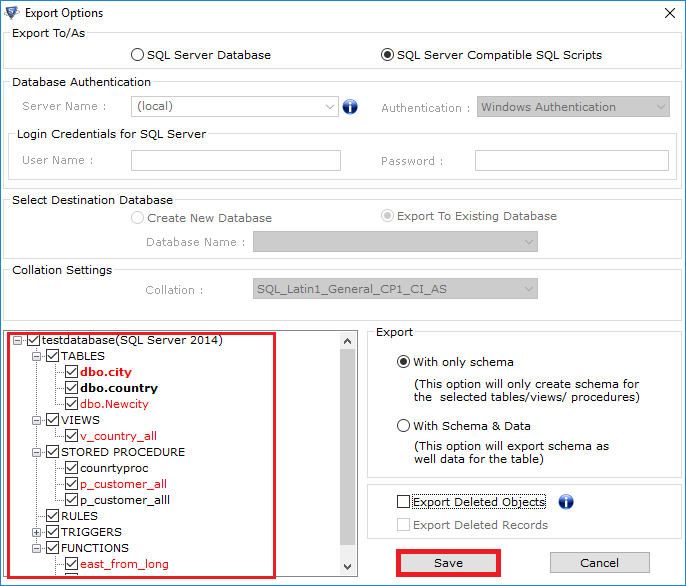Collapse the STORED PROCEDURE tree node
The image size is (686, 586).
[x=36, y=453]
